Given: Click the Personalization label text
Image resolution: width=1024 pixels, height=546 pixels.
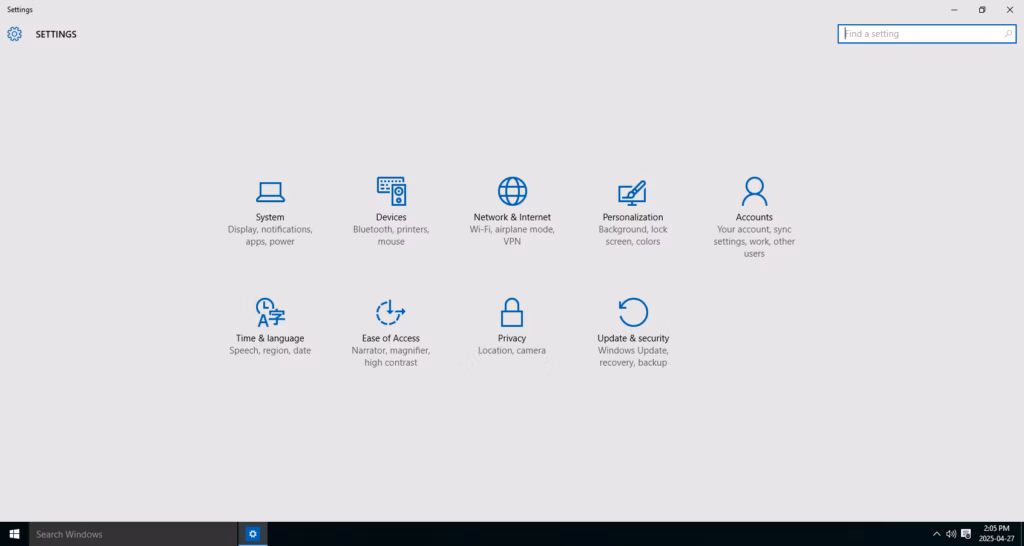Looking at the screenshot, I should [x=633, y=217].
